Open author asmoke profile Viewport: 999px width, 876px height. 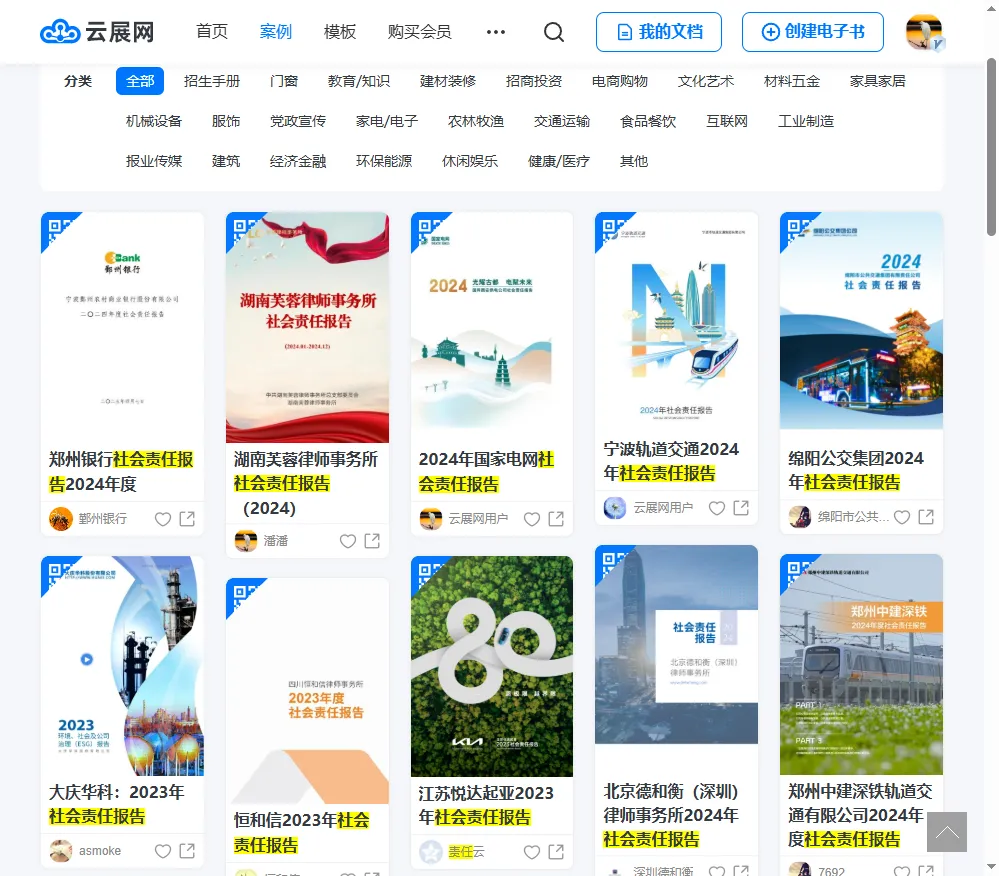coord(85,851)
